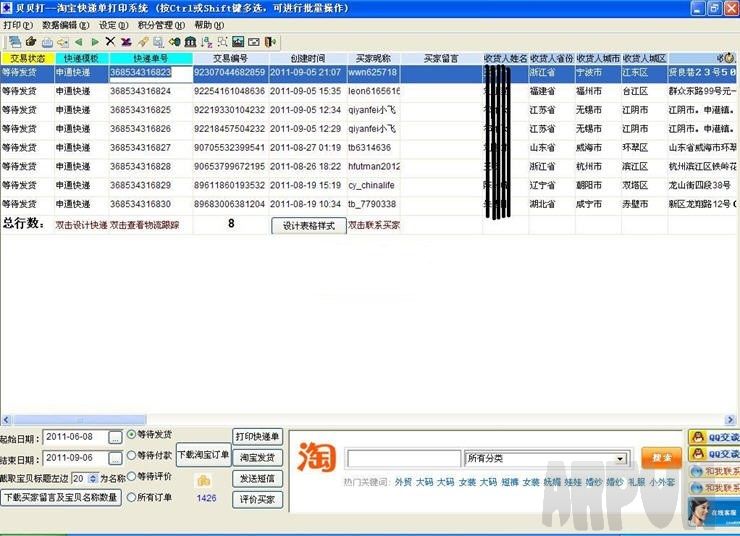This screenshot has height=536, width=740.
Task: Open the 积分管理(M) menu
Action: click(161, 25)
